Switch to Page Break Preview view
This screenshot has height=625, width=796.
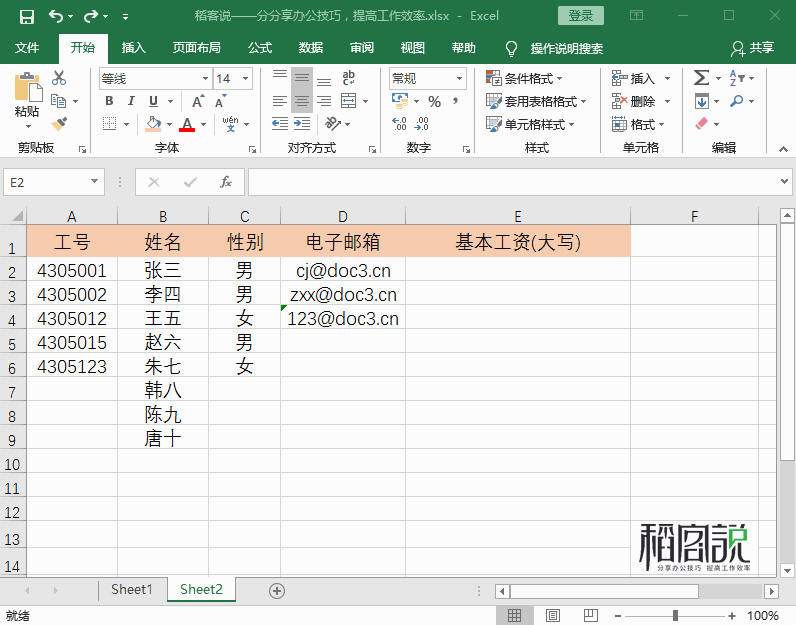[x=590, y=615]
